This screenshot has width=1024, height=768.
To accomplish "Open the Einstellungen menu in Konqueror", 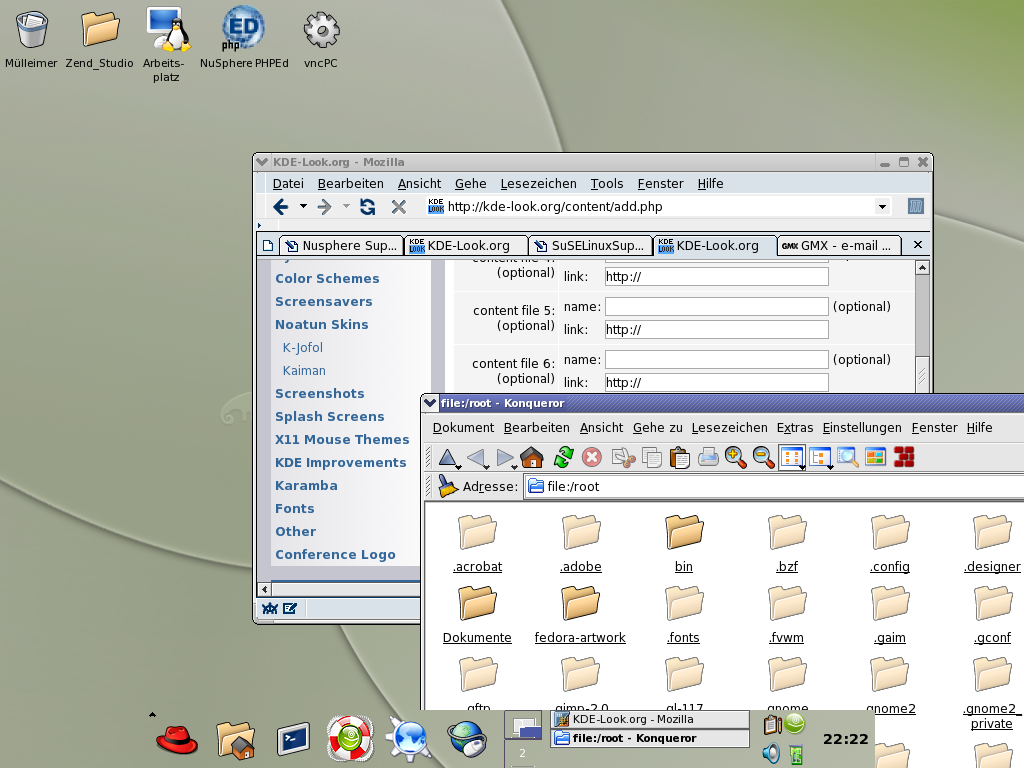I will pos(861,428).
